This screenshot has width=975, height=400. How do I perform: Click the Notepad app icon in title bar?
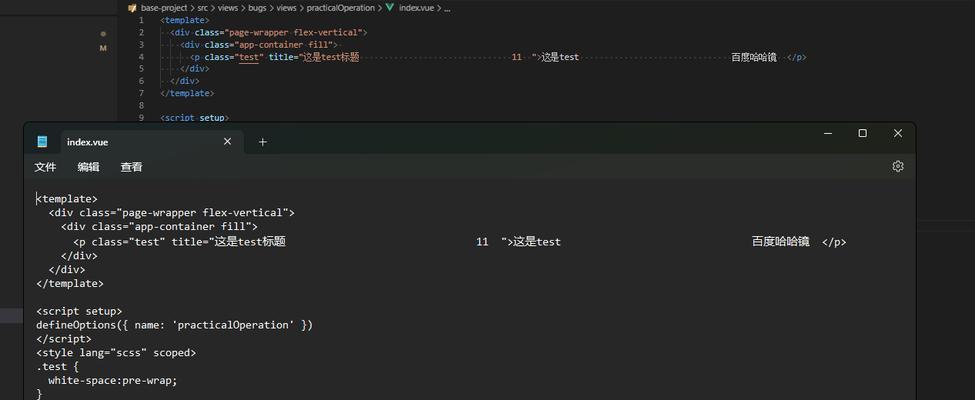(42, 142)
